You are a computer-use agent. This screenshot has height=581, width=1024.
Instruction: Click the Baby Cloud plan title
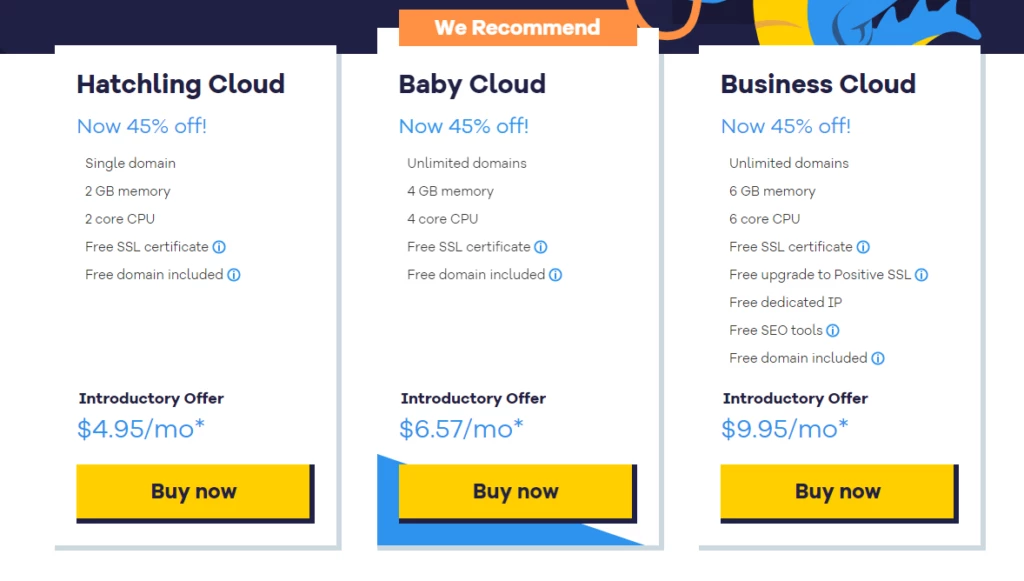point(472,84)
